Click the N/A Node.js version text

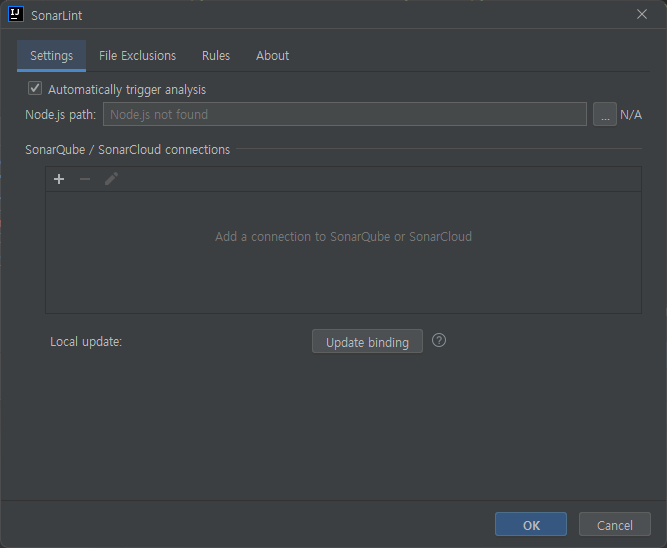click(631, 114)
